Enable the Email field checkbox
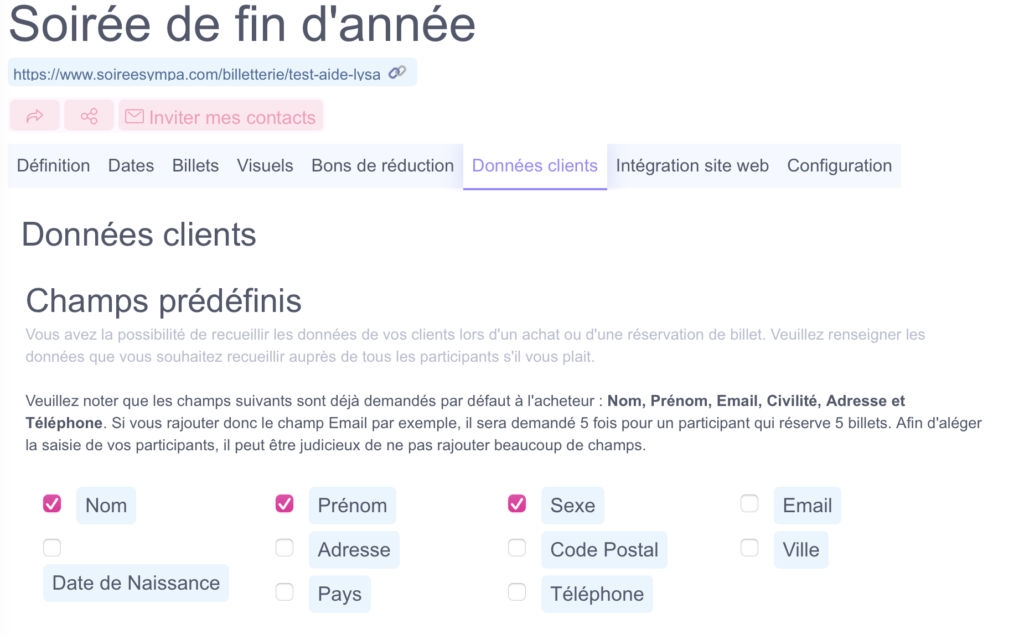1024x635 pixels. tap(750, 504)
